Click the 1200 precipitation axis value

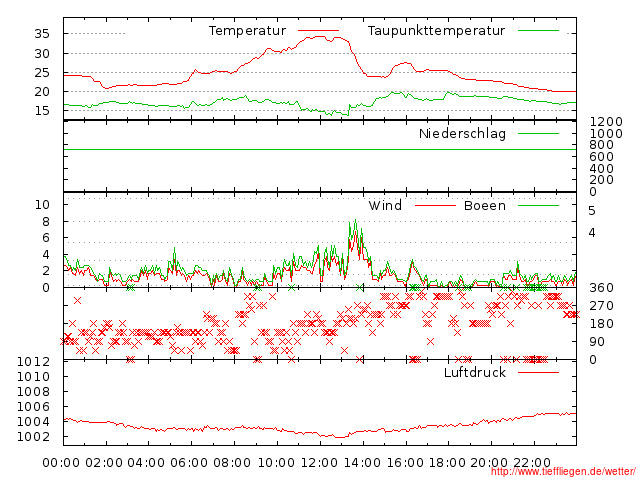(606, 122)
